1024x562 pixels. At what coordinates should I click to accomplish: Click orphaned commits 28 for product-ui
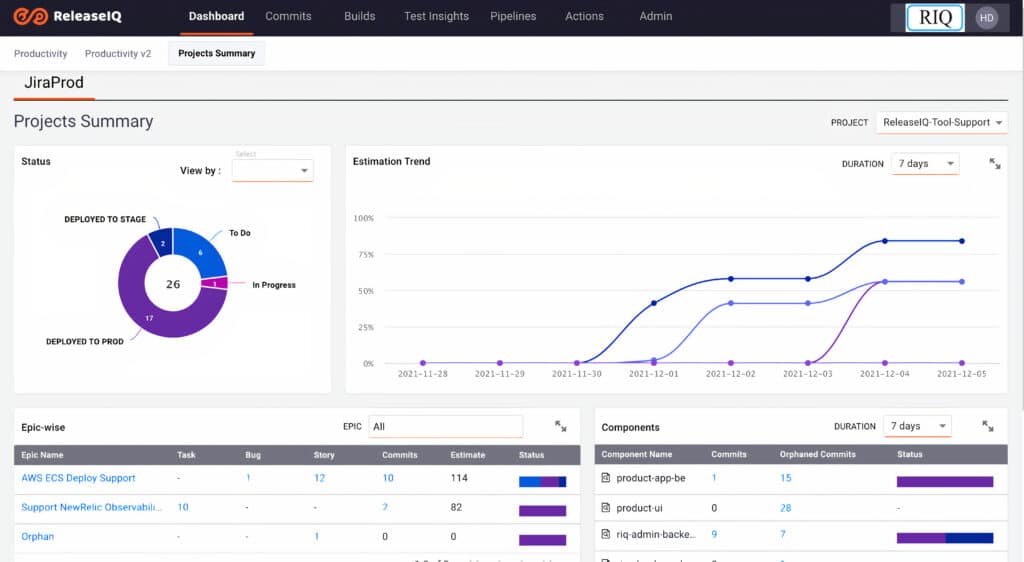coord(786,508)
